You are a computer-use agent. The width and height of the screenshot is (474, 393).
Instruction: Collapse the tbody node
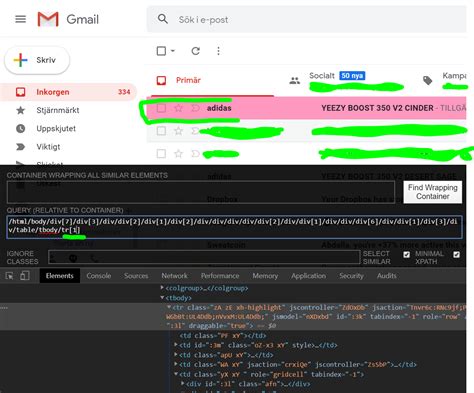[x=162, y=297]
